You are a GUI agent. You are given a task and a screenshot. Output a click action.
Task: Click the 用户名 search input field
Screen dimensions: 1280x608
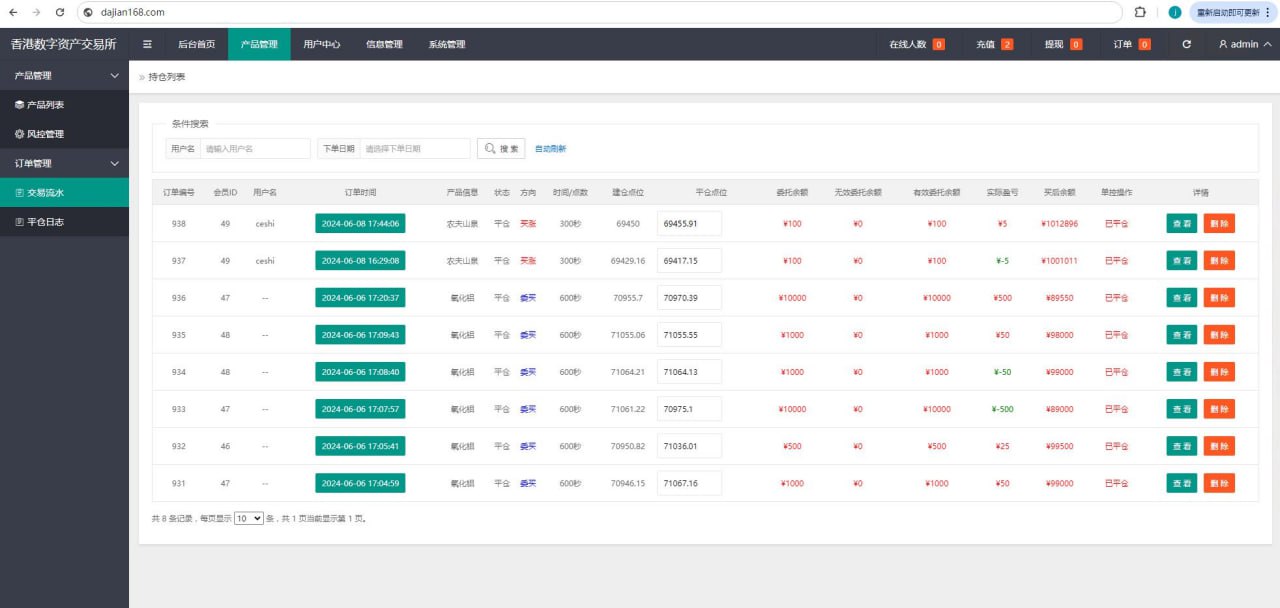point(254,148)
